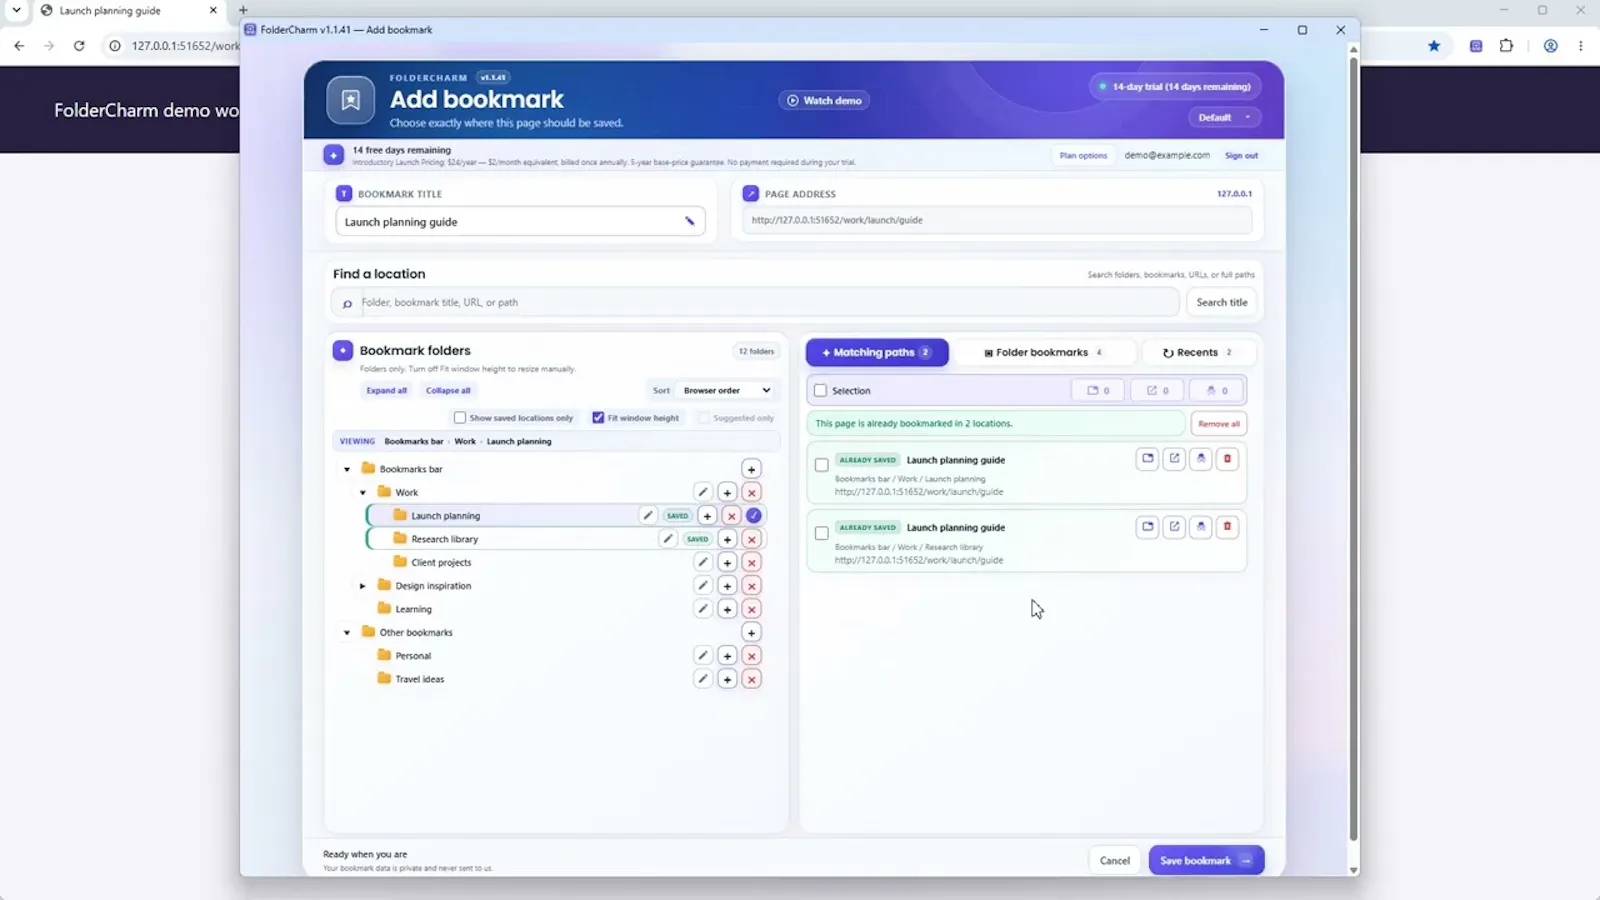1600x900 pixels.
Task: Add subfolder with plus icon on Client projects row
Action: pyautogui.click(x=727, y=562)
